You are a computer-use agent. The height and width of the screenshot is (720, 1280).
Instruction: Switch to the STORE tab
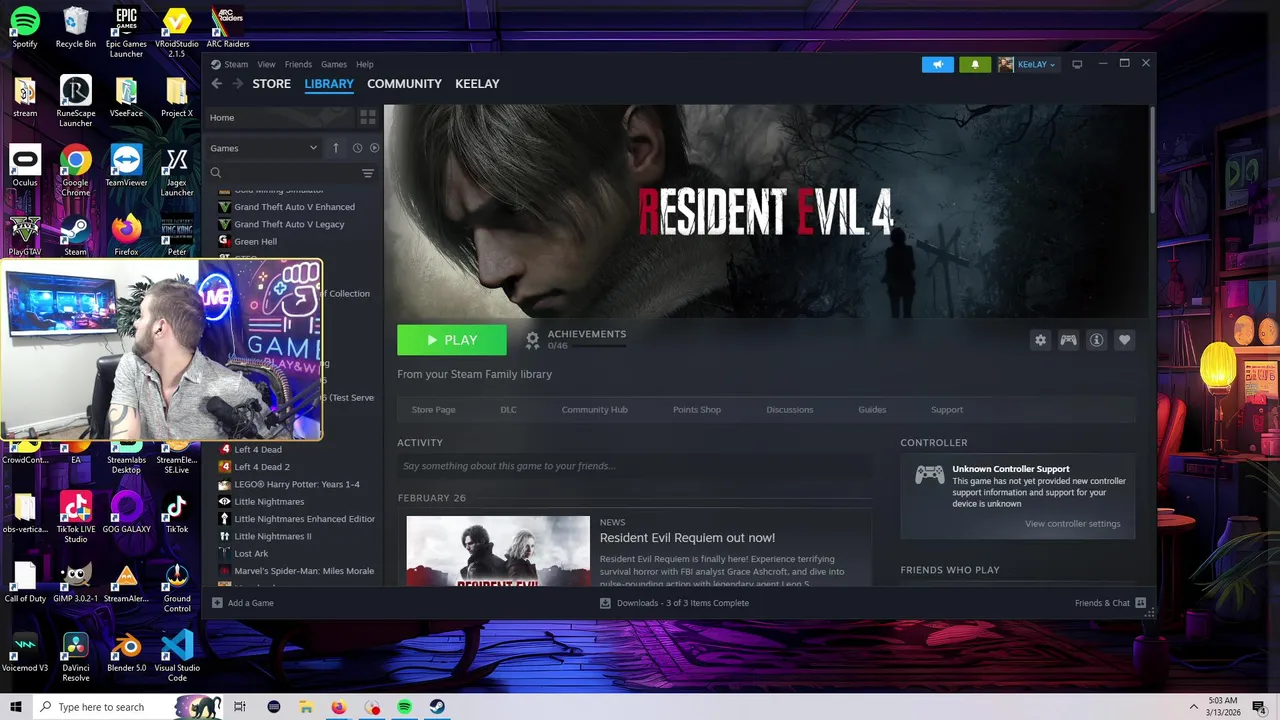coord(271,84)
